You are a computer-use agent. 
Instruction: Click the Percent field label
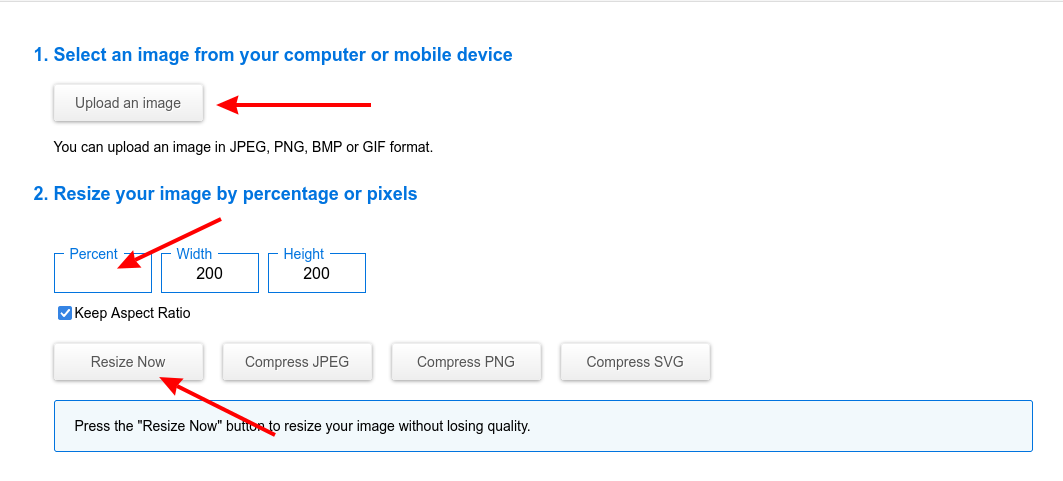click(94, 254)
